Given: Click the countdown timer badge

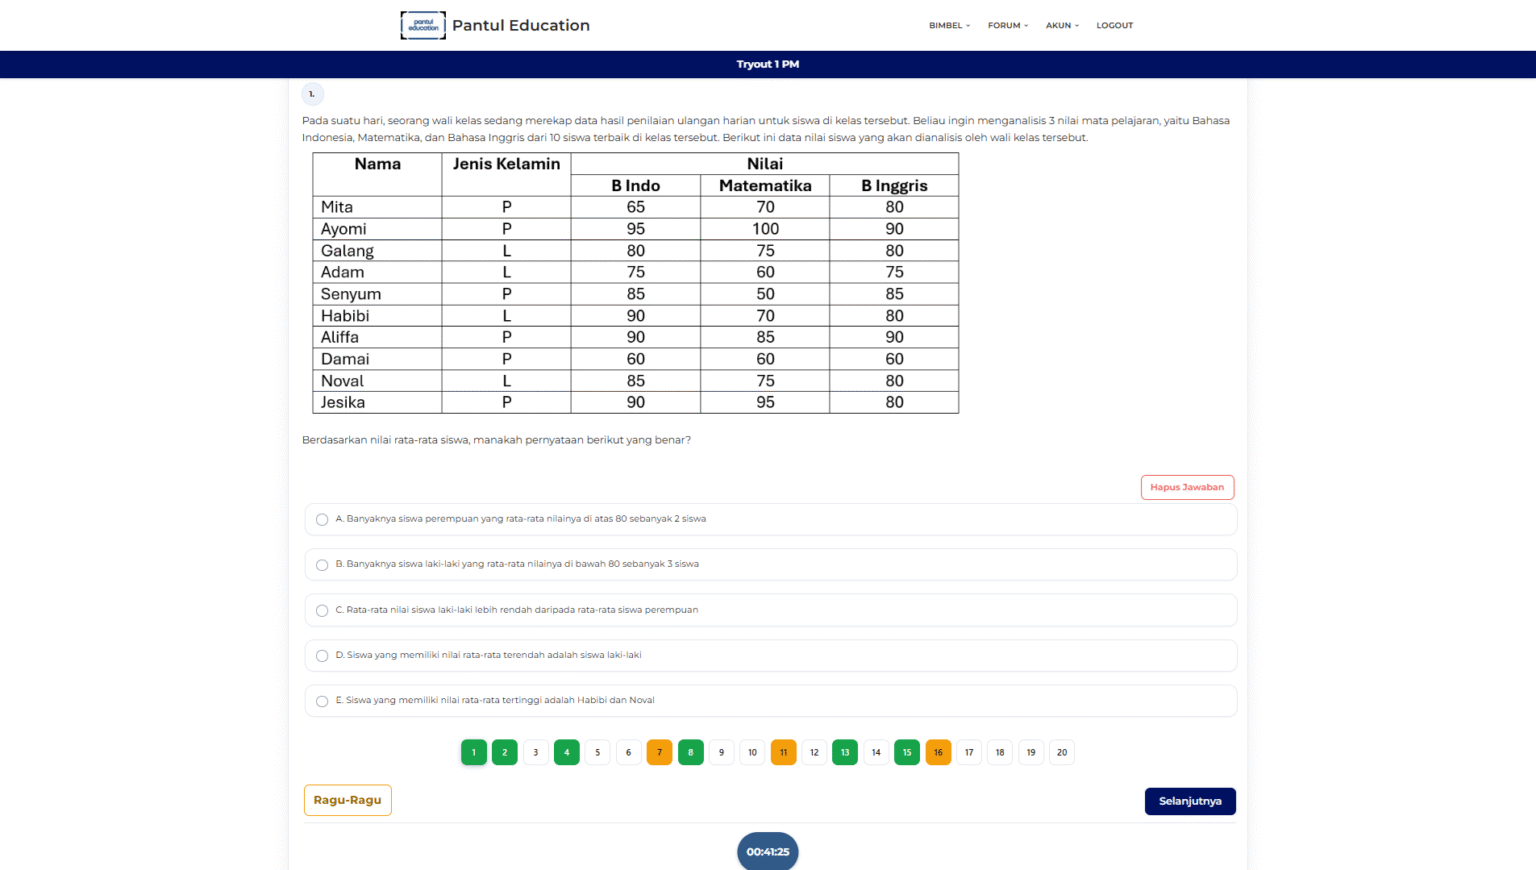Looking at the screenshot, I should coord(767,852).
